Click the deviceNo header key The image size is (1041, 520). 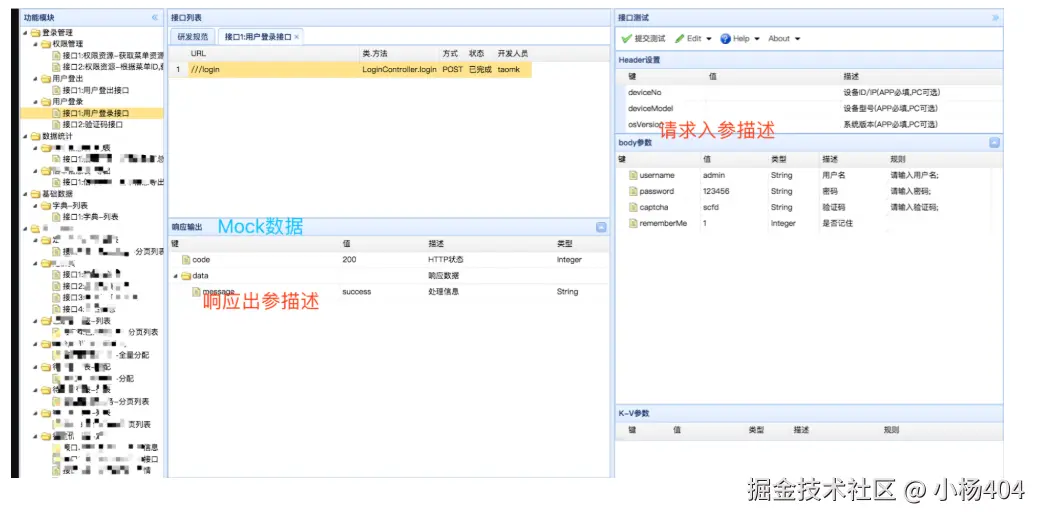(645, 92)
